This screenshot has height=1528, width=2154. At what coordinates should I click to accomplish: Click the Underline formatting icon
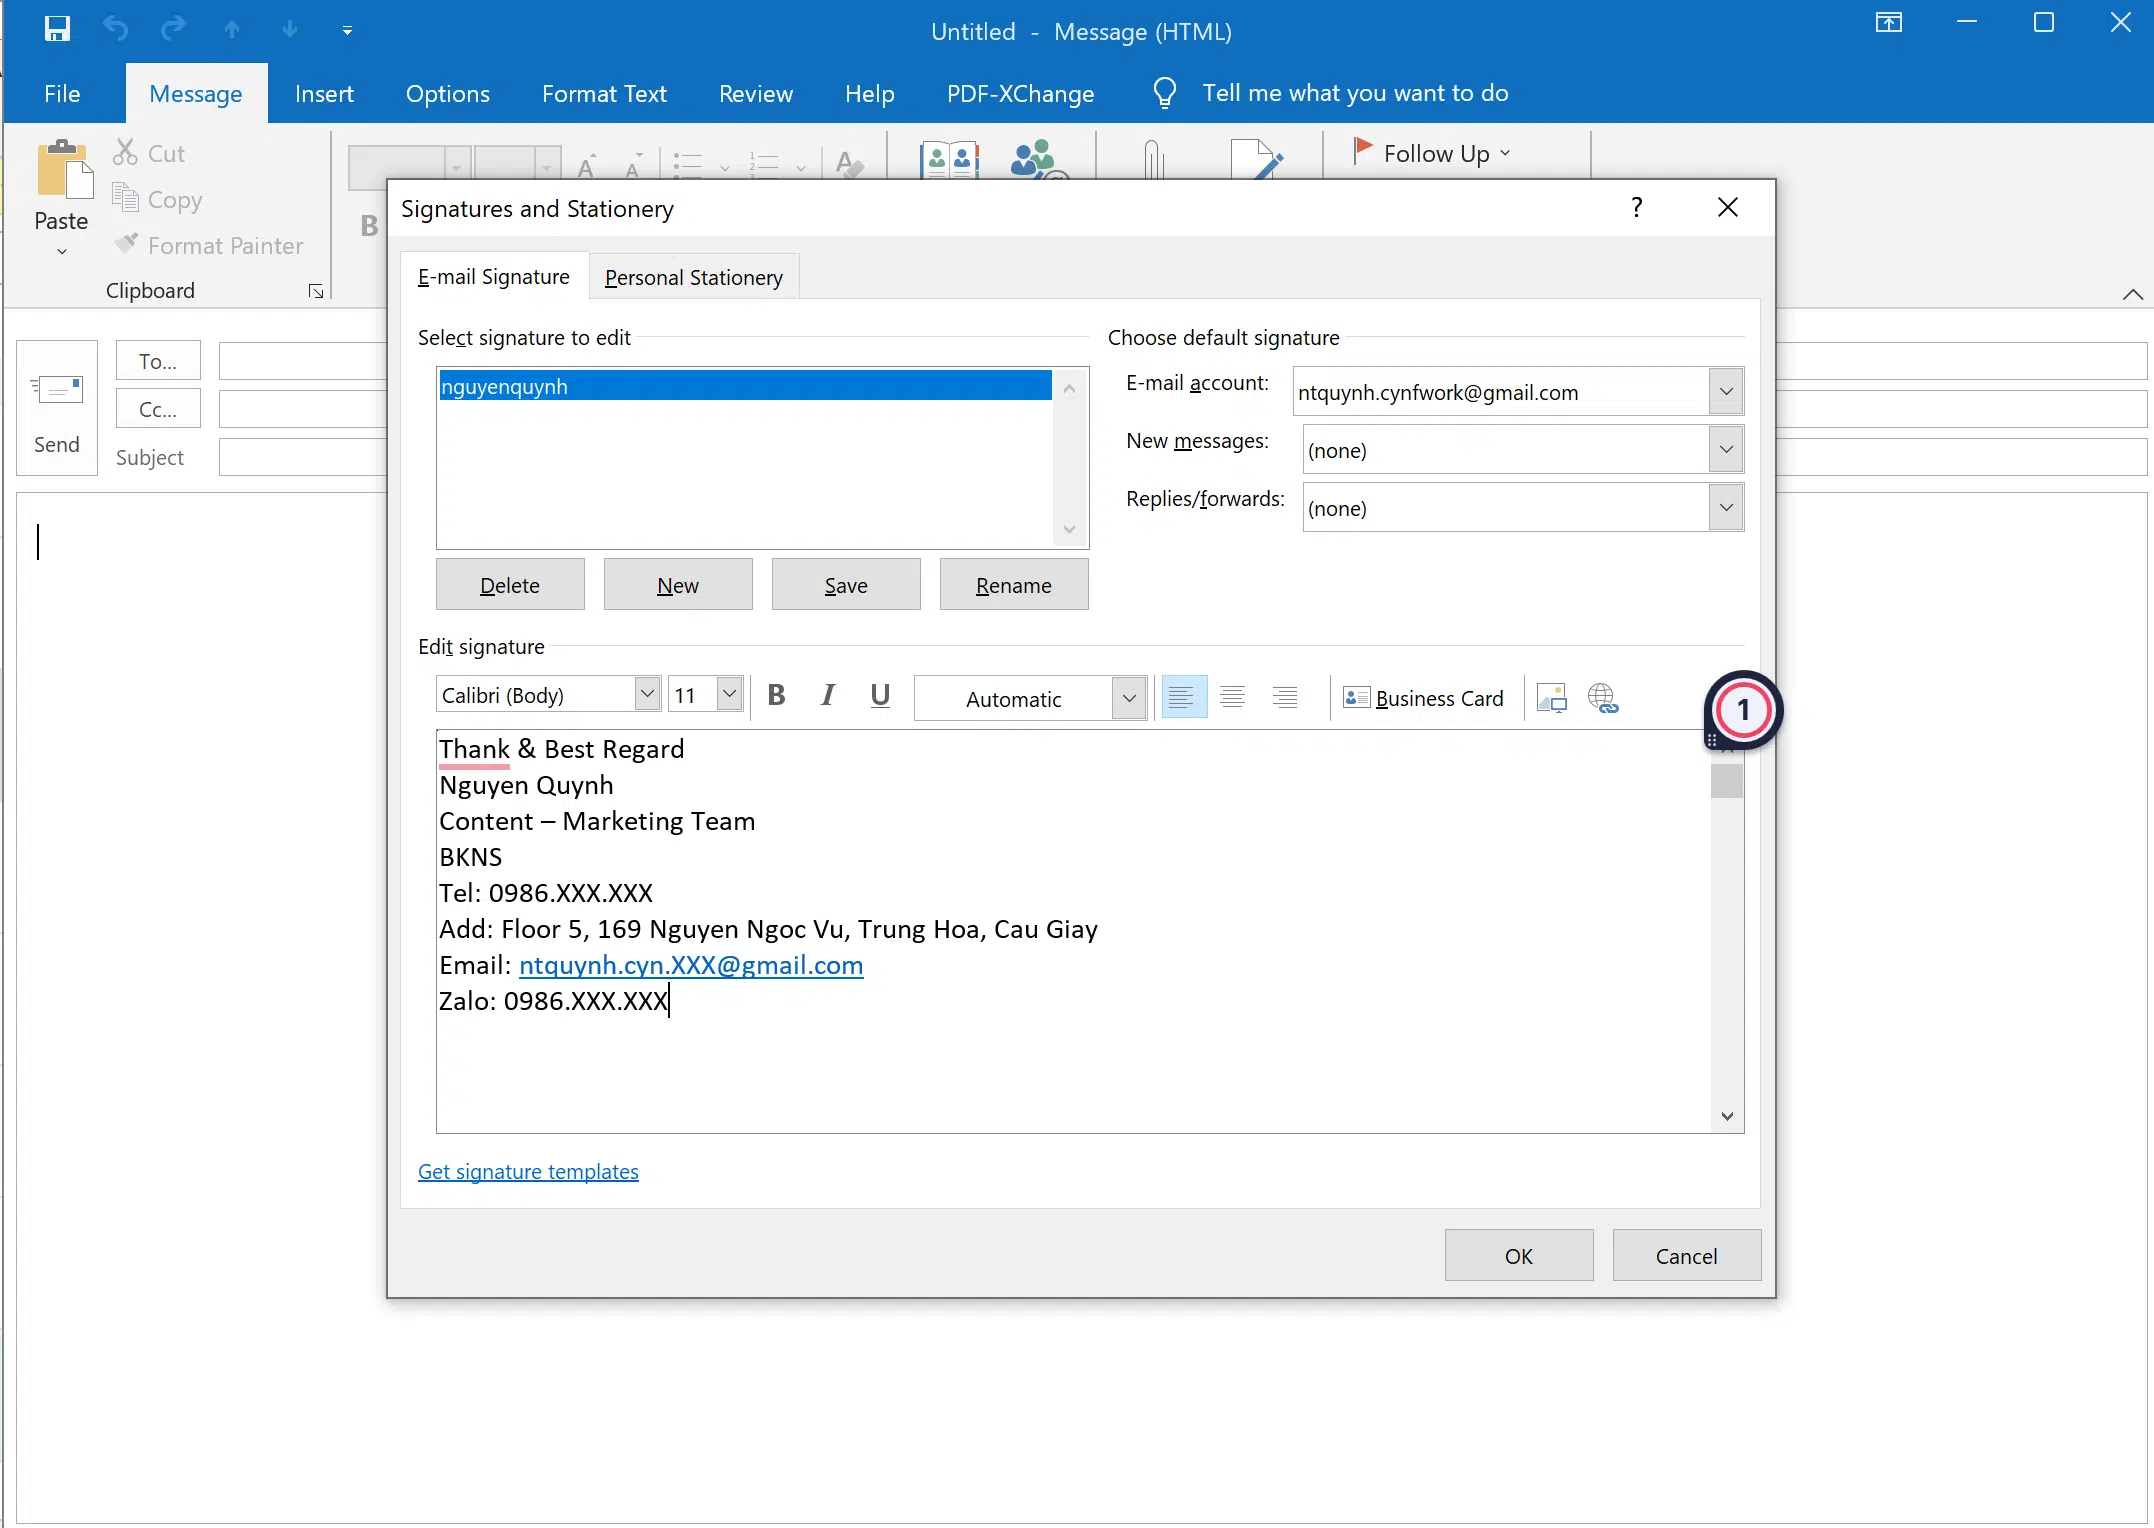(x=879, y=696)
